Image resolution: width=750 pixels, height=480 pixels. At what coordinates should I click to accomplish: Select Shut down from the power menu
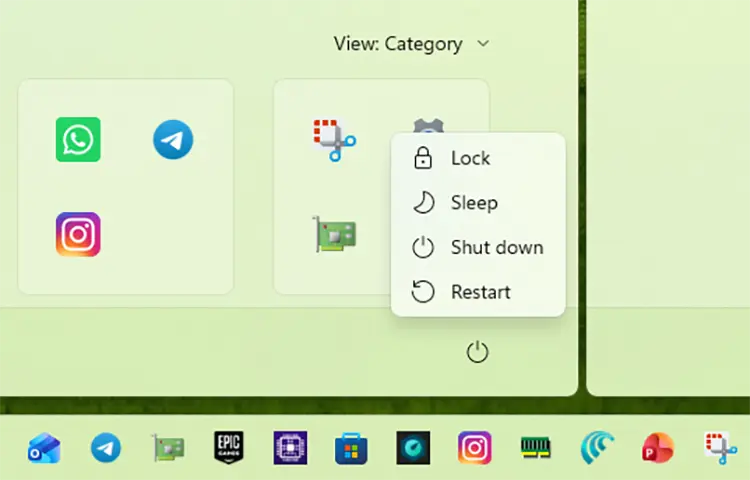478,247
